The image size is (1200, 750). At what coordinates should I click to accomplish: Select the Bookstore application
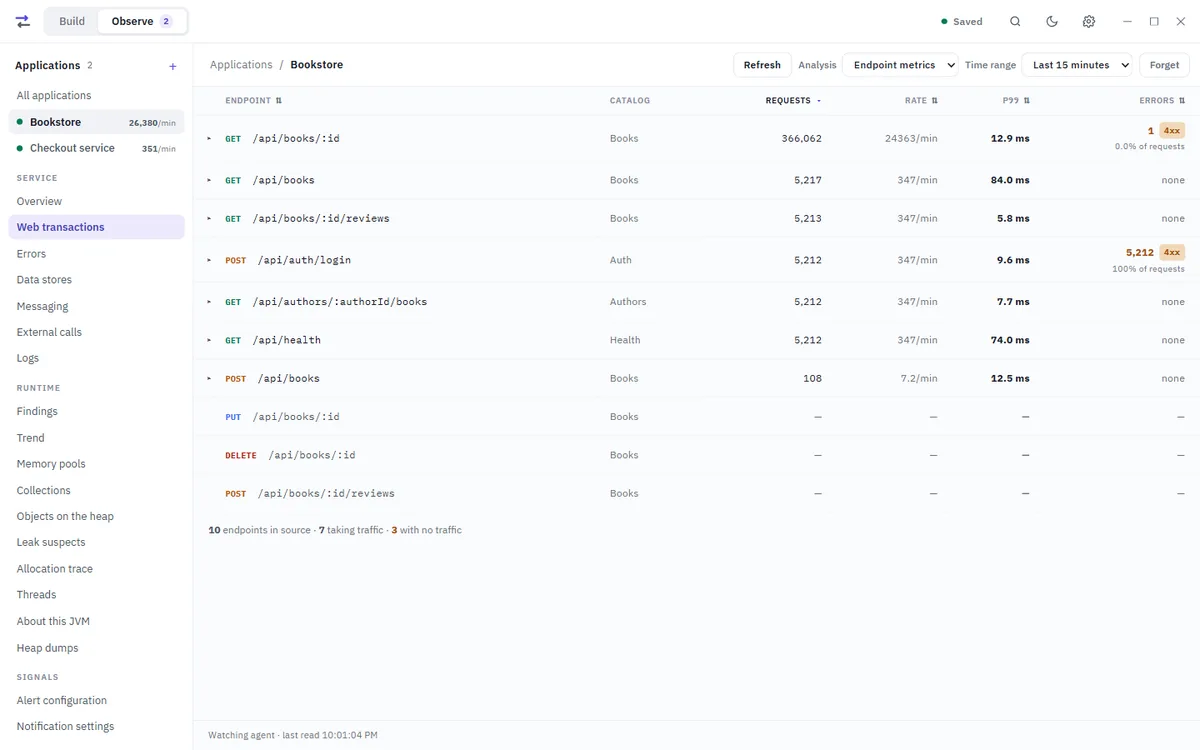point(96,122)
